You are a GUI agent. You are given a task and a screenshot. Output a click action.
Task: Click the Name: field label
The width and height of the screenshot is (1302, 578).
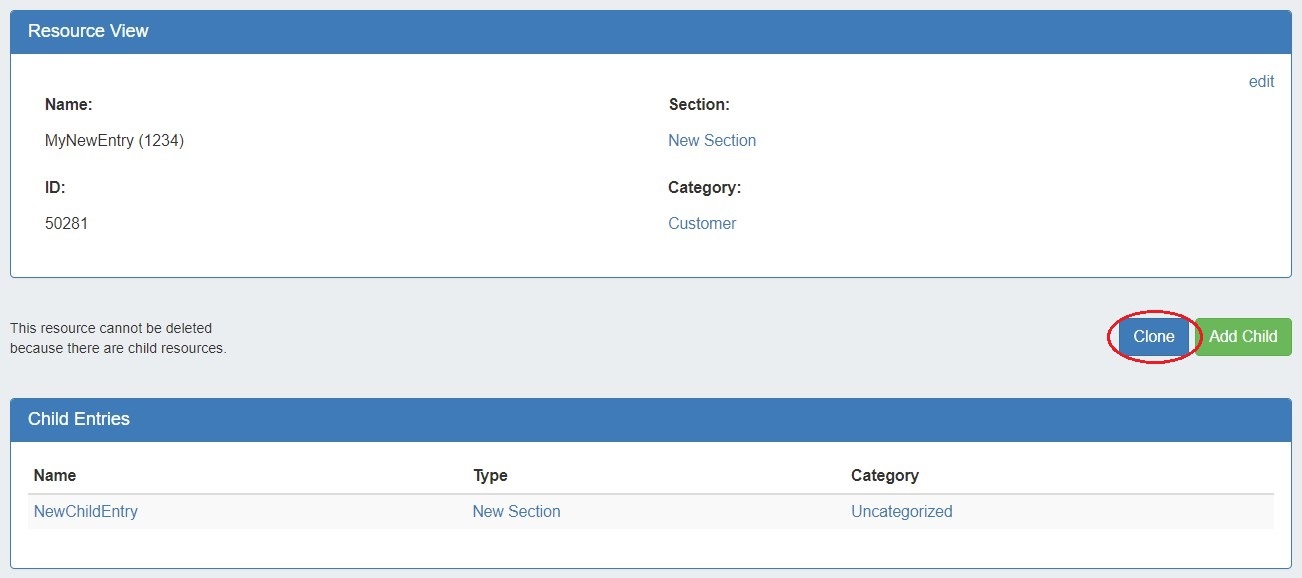click(x=68, y=105)
